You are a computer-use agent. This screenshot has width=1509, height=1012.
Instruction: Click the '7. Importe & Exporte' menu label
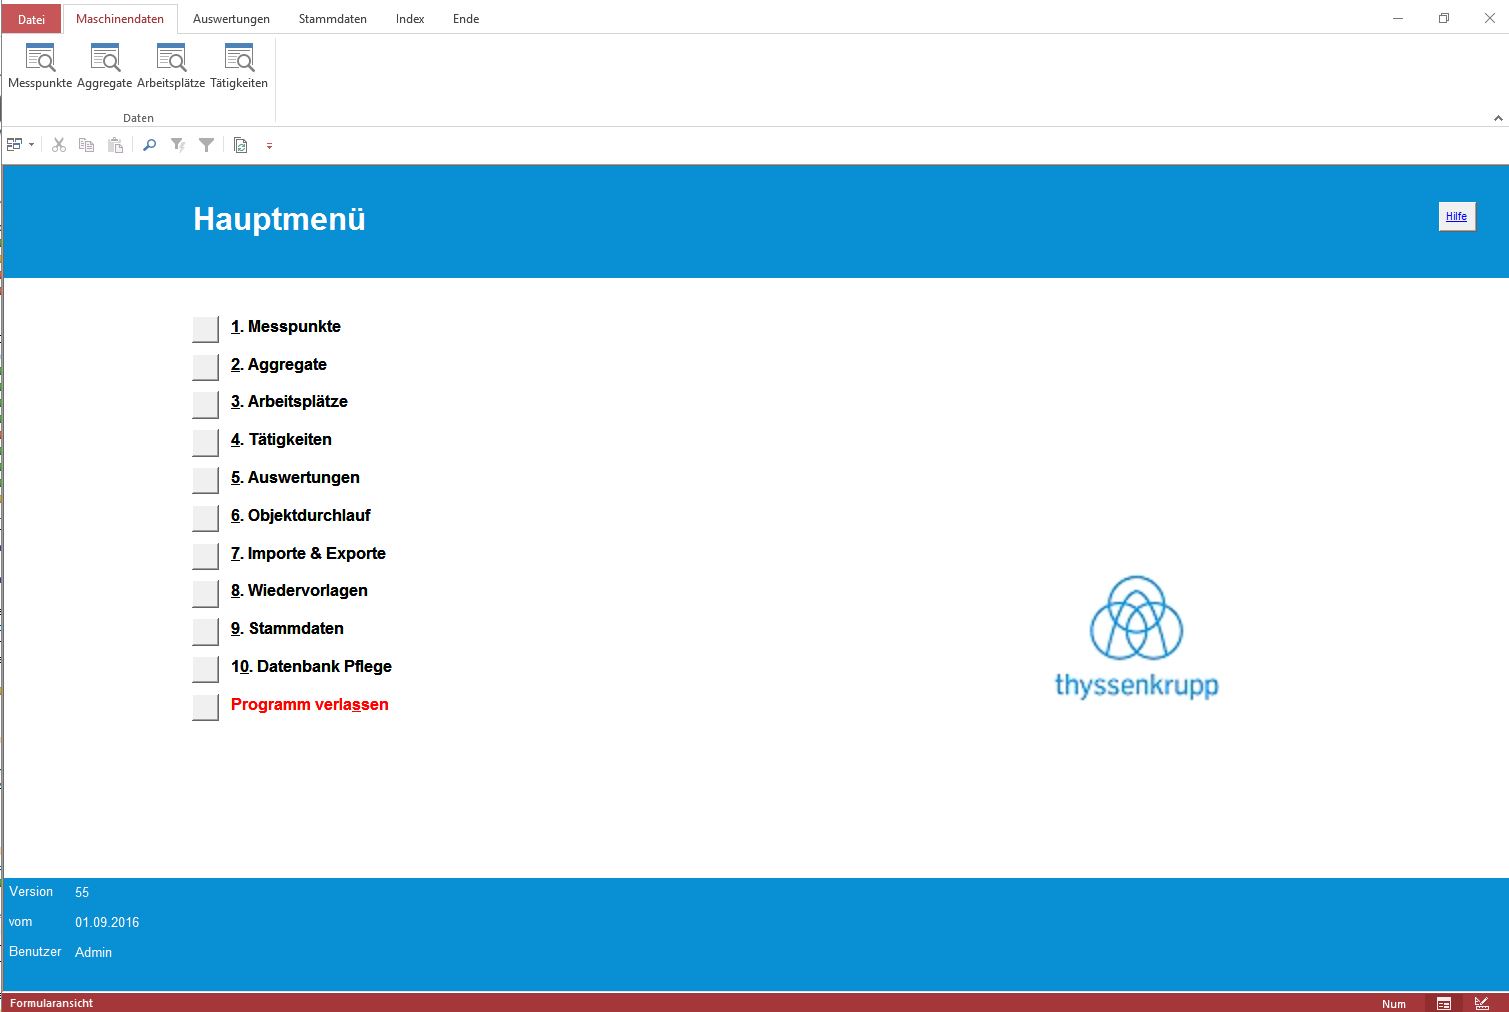[308, 554]
